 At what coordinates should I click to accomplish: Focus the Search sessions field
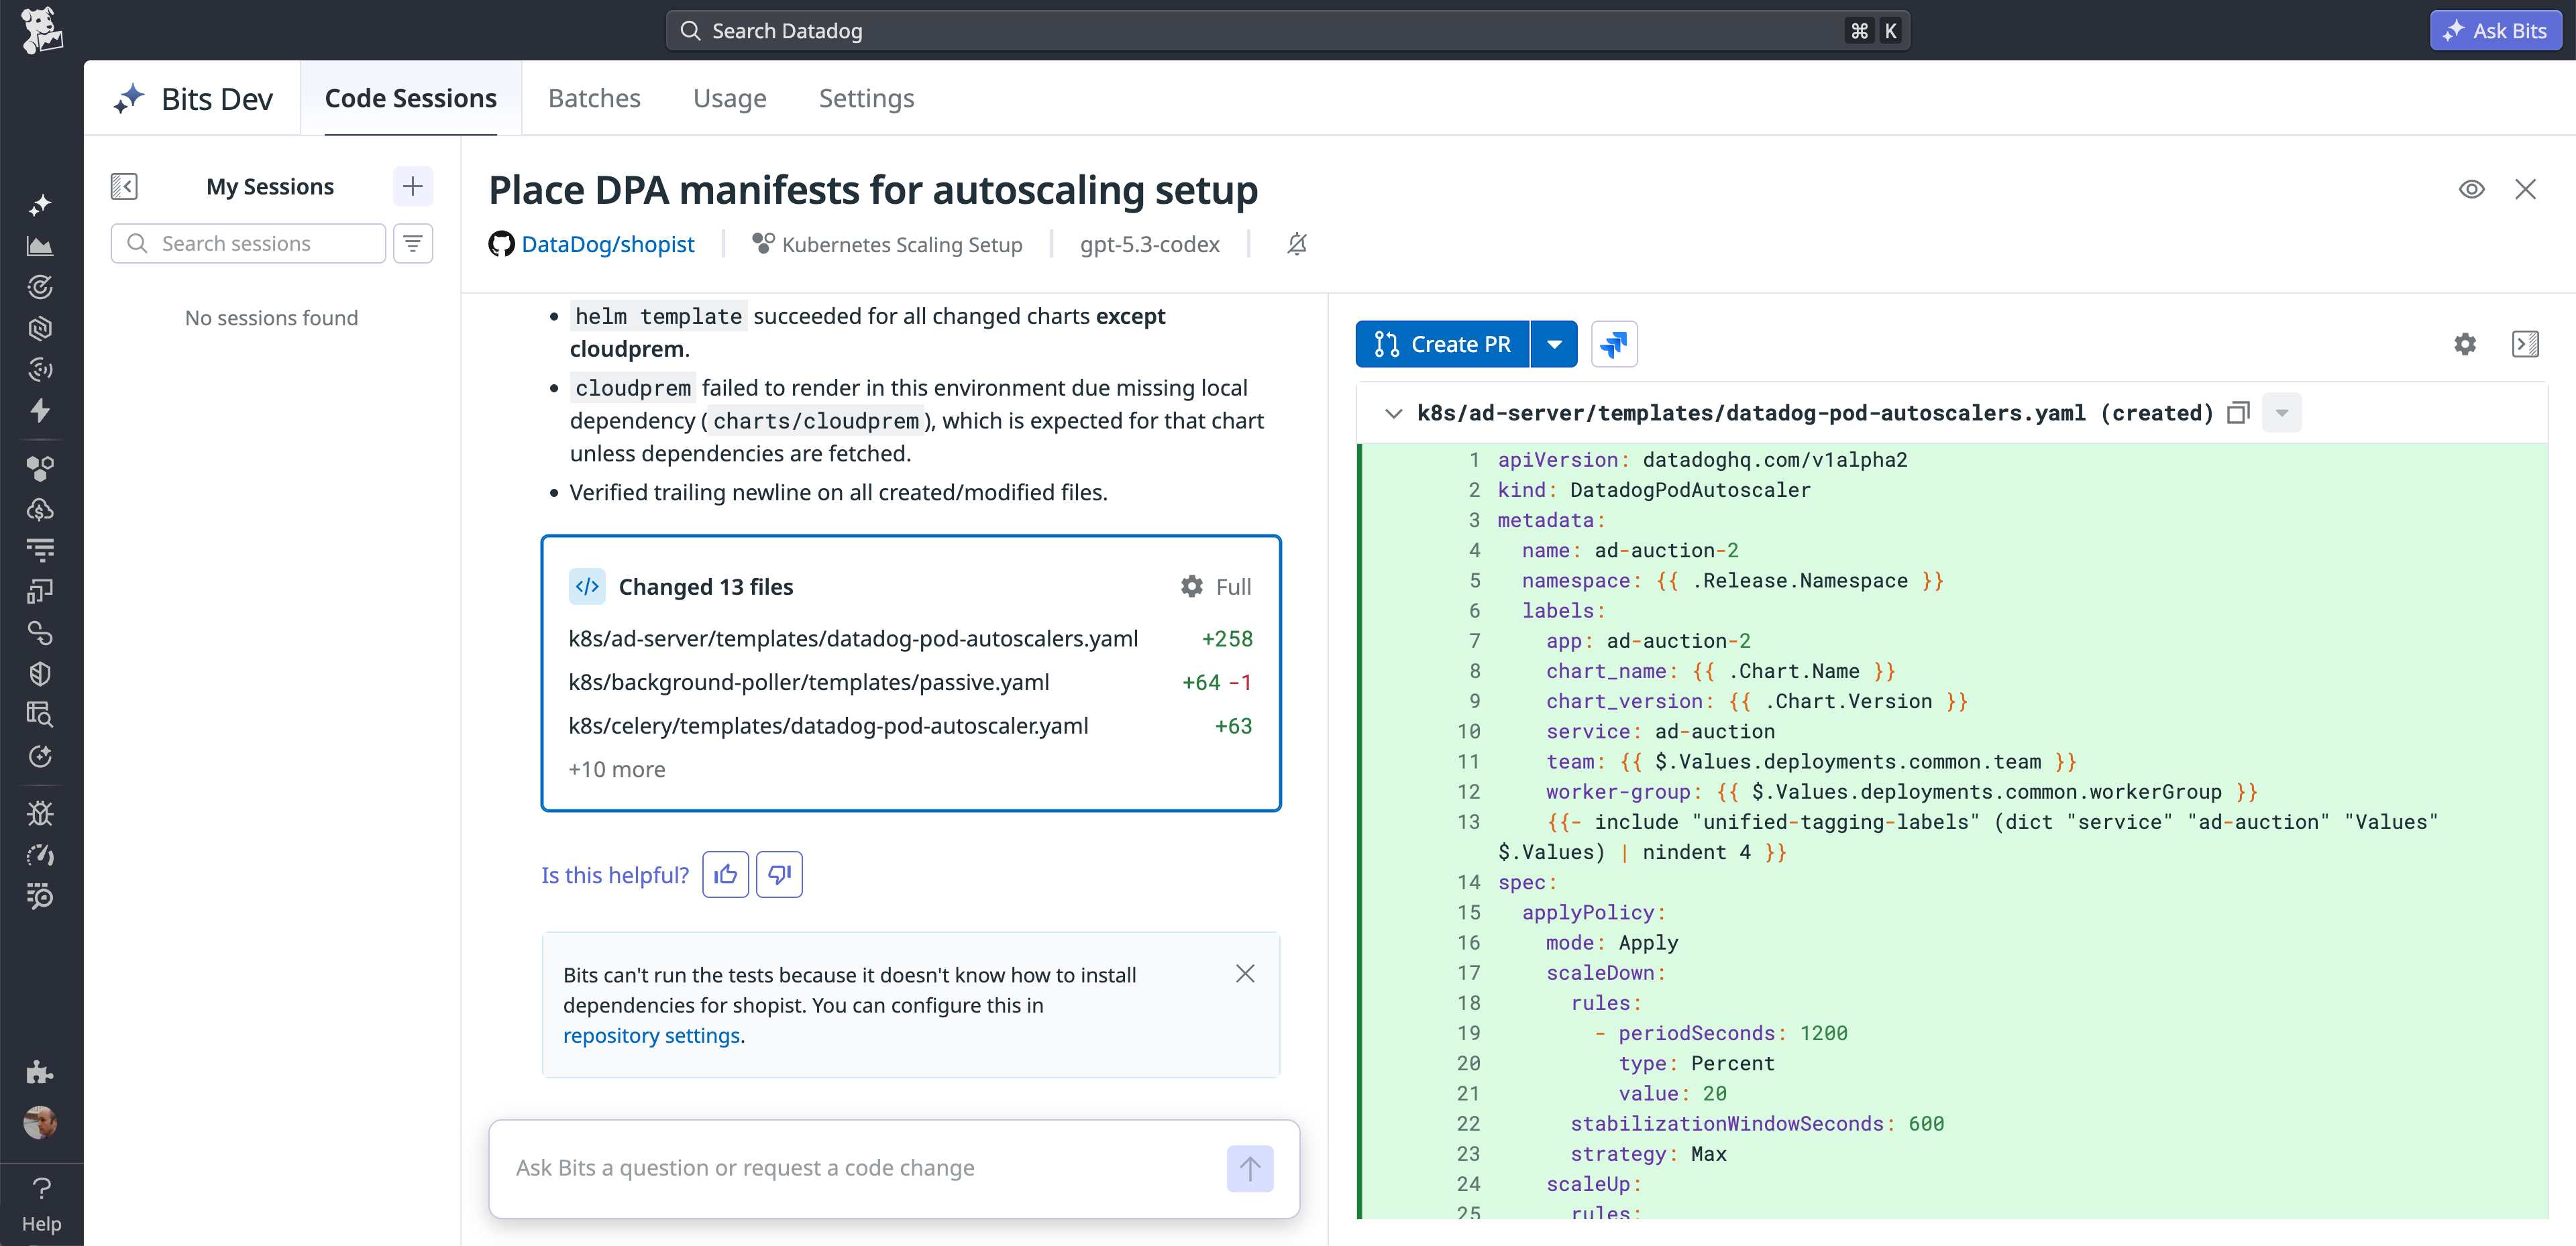248,243
